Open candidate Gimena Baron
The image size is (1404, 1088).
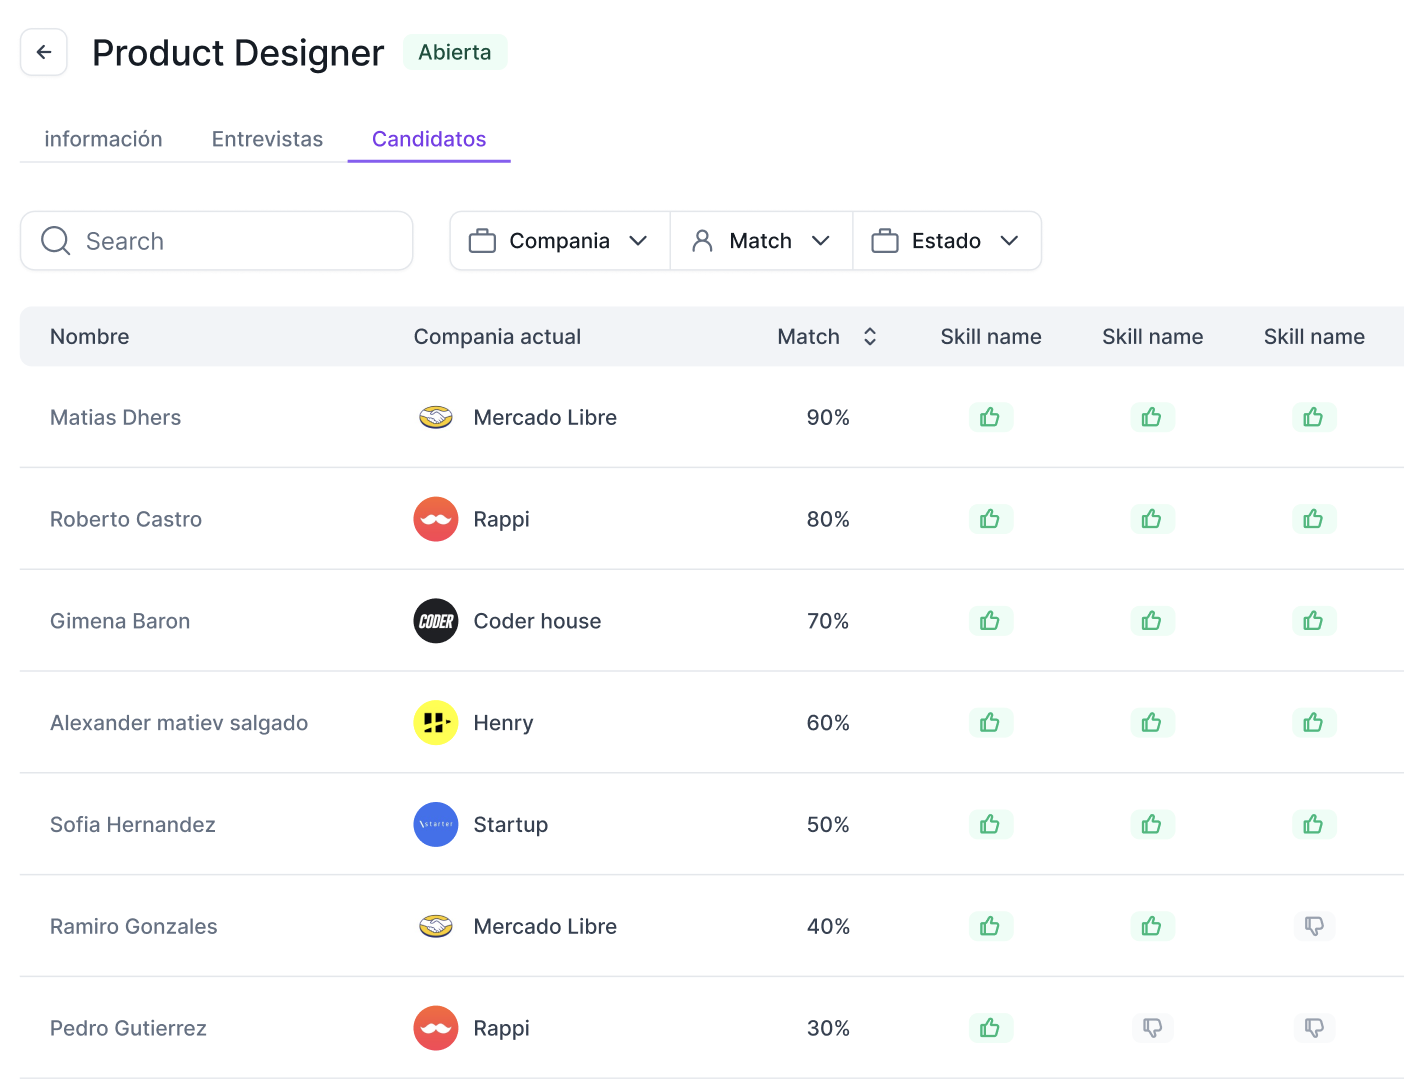pos(120,621)
